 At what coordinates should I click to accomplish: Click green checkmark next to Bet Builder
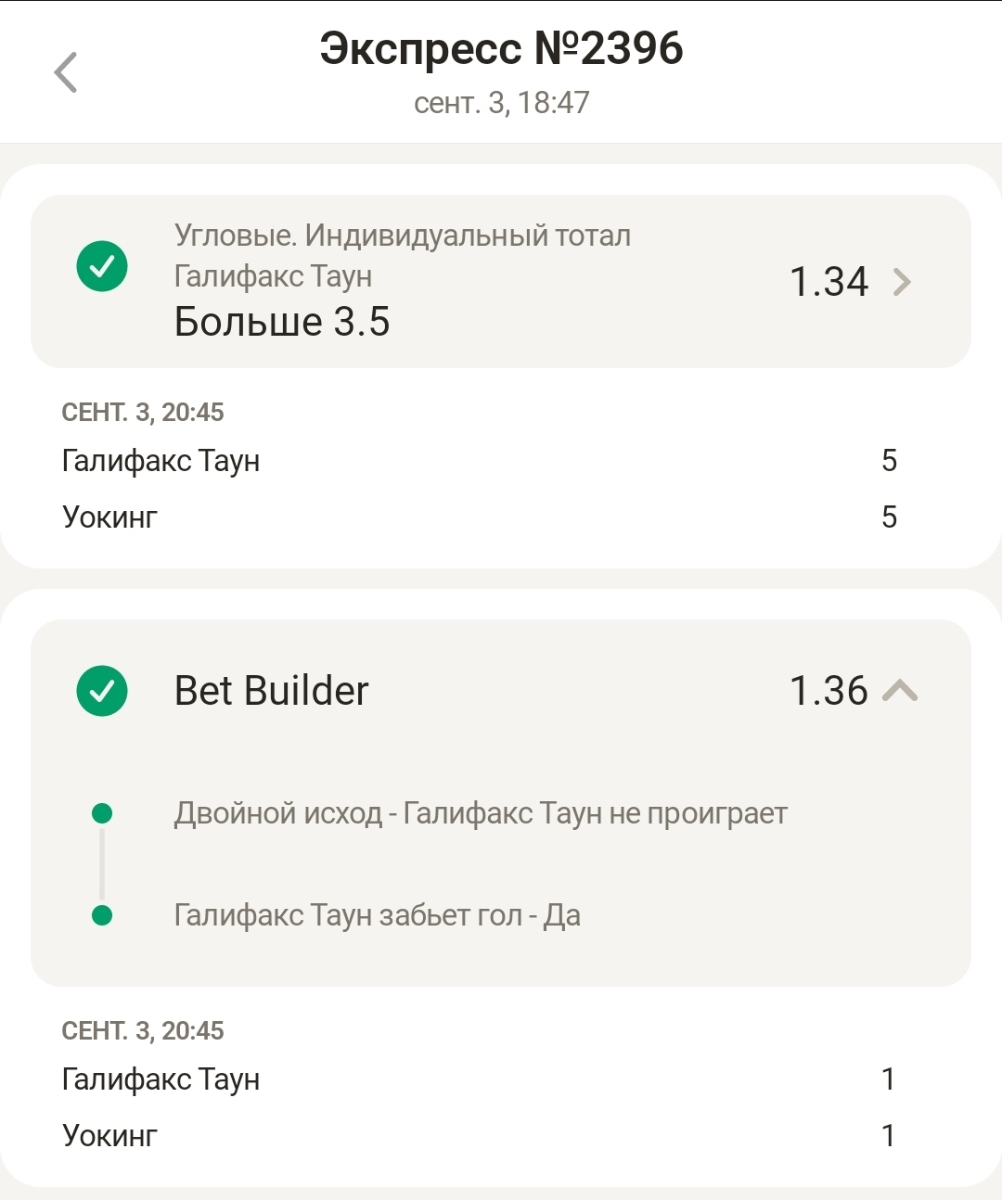102,691
